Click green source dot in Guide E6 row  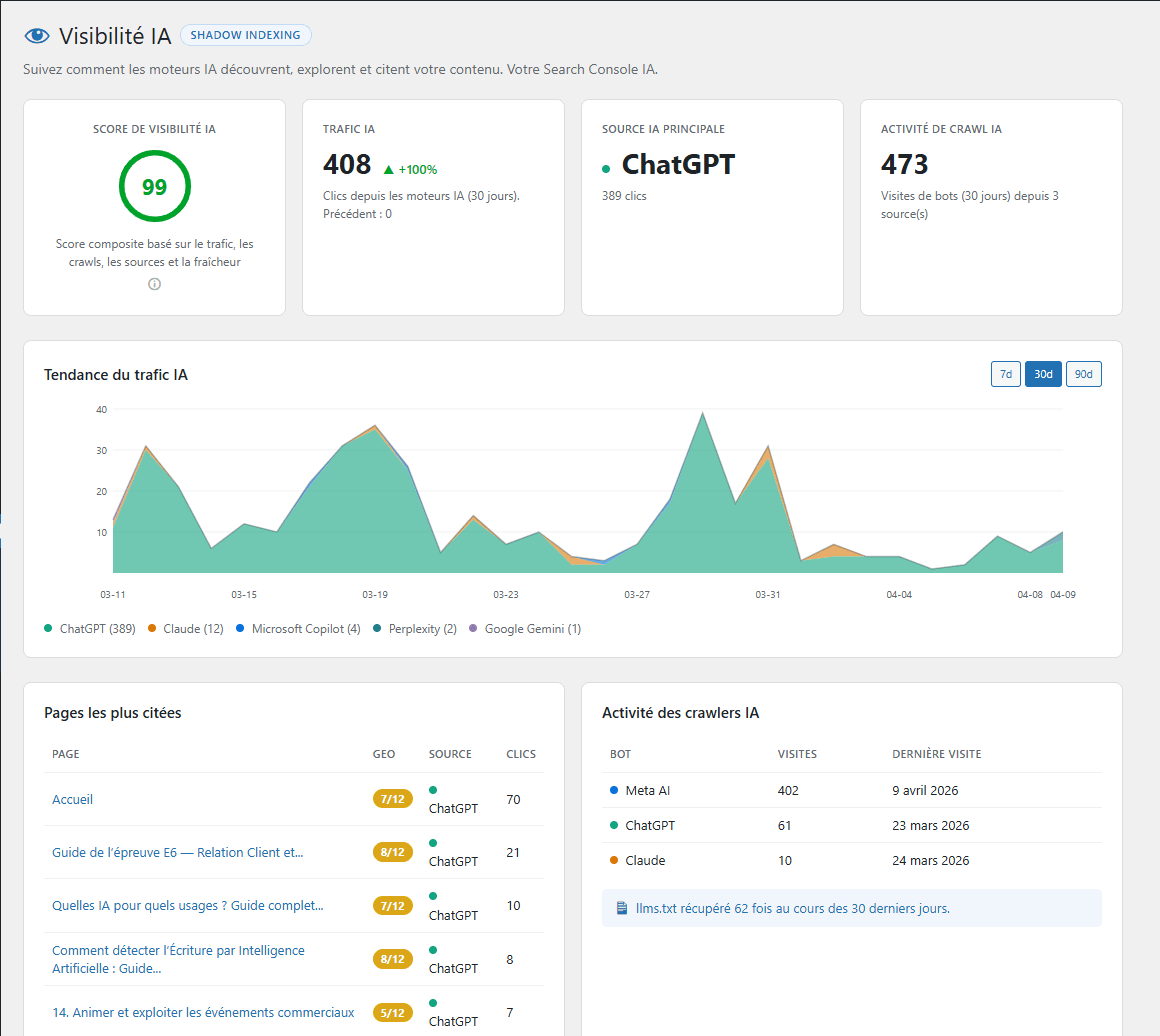[x=433, y=843]
